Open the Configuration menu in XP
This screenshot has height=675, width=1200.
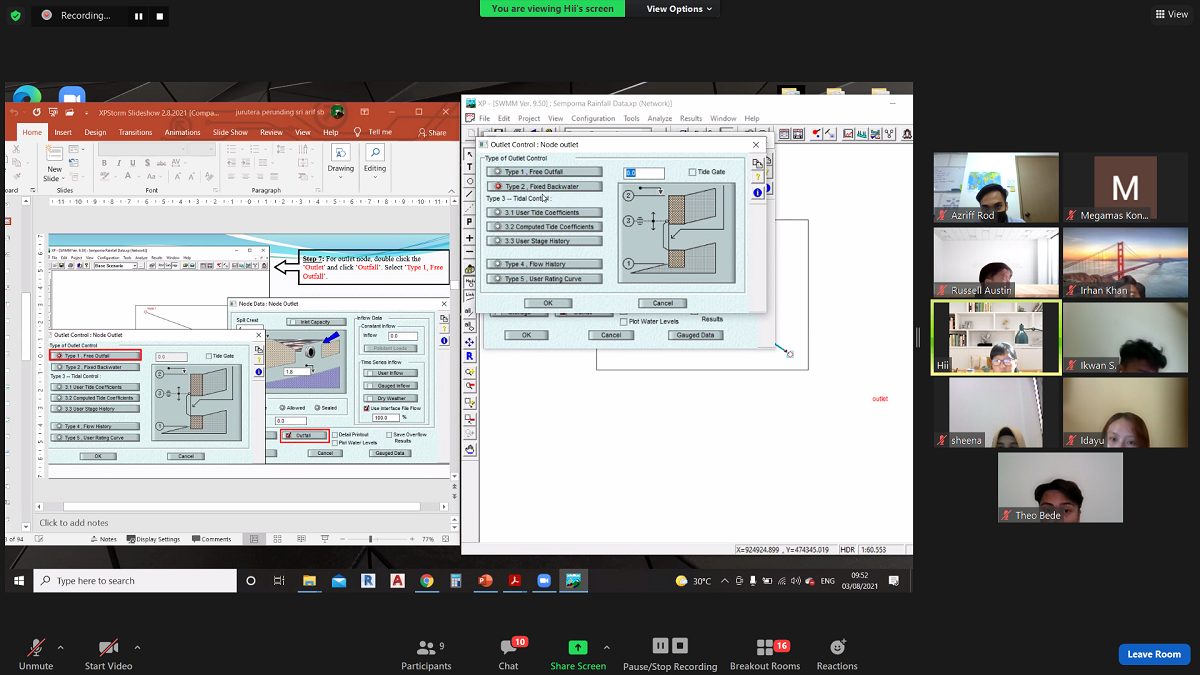(593, 119)
